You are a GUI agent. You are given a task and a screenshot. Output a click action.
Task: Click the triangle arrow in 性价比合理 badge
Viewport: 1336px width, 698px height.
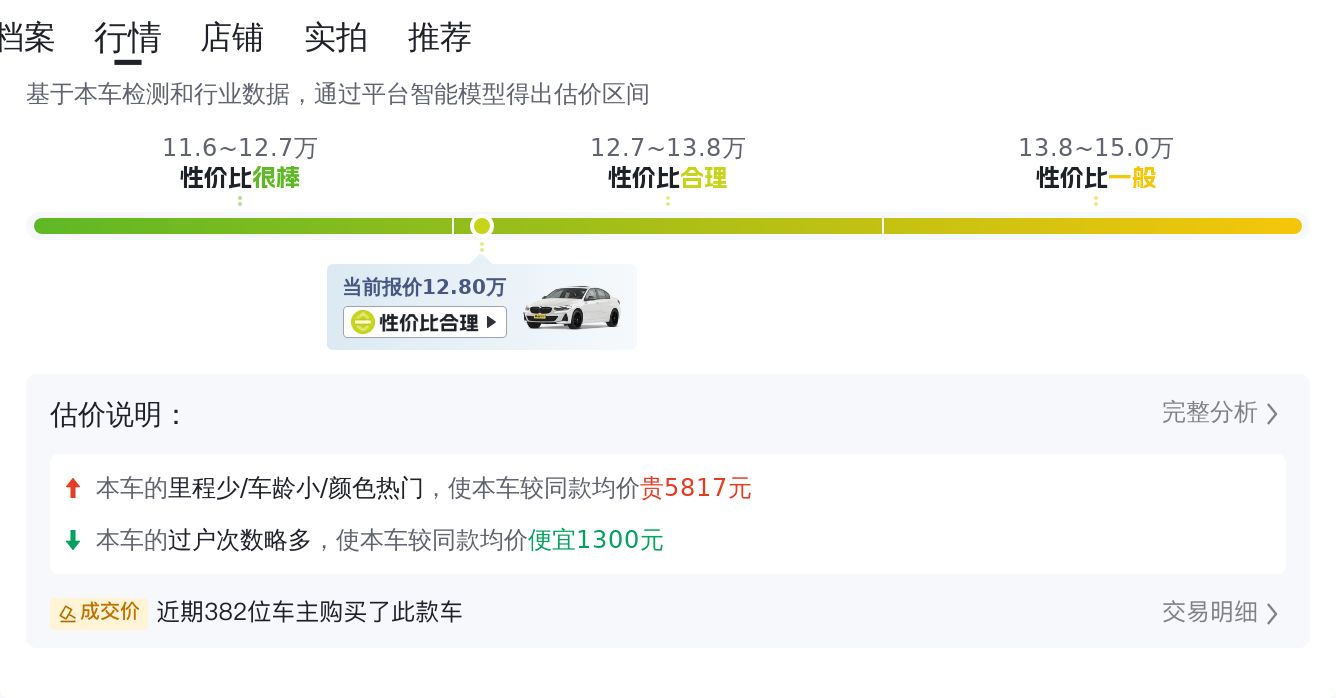(x=491, y=322)
